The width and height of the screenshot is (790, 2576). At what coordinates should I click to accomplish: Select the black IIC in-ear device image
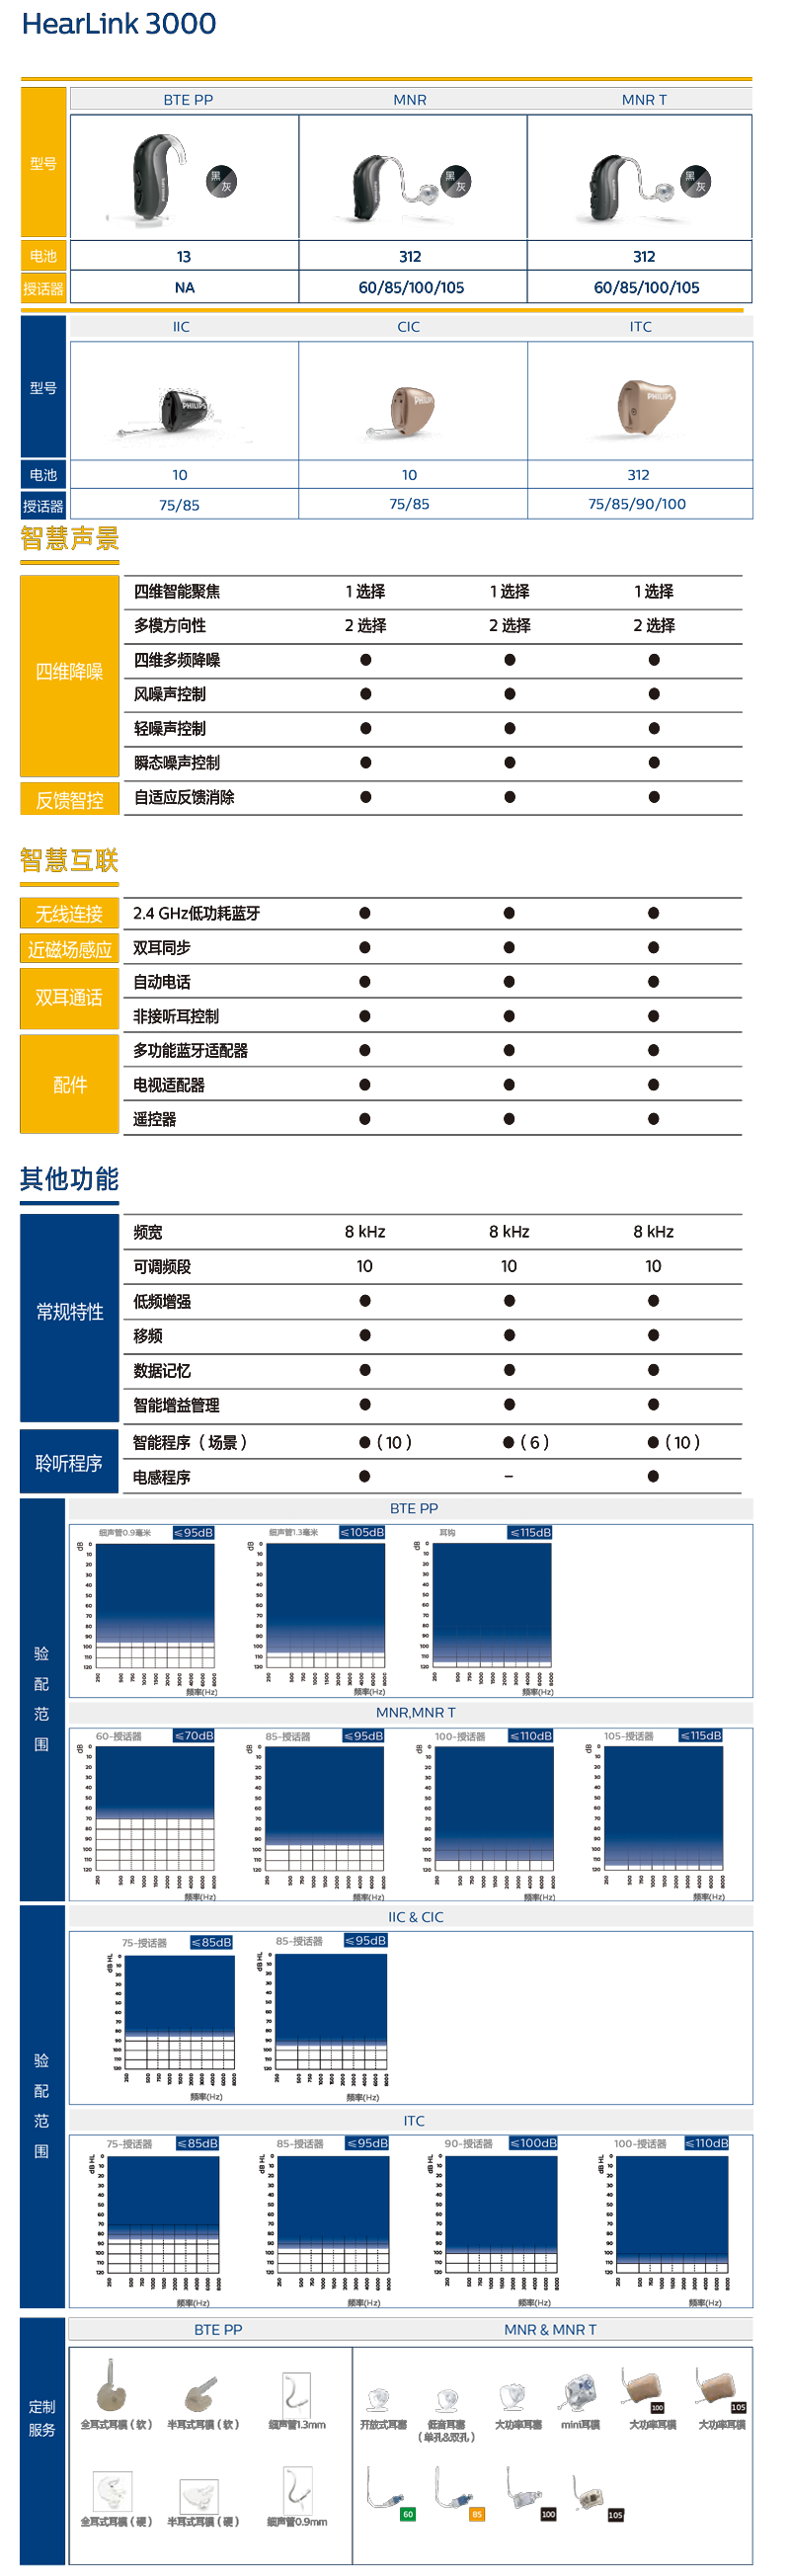click(181, 410)
